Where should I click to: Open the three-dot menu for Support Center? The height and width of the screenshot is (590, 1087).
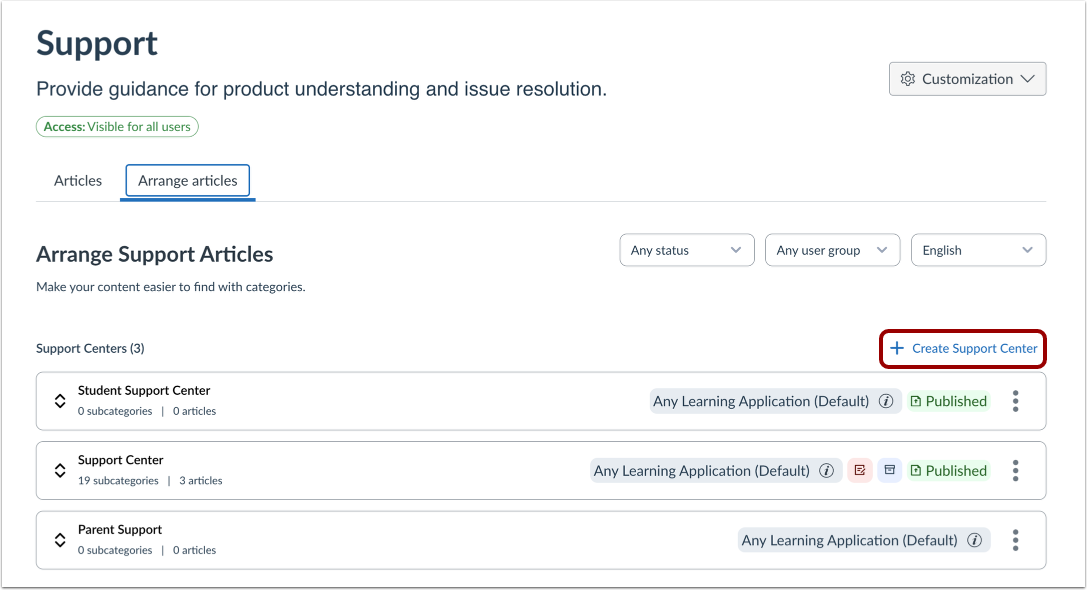[x=1015, y=471]
